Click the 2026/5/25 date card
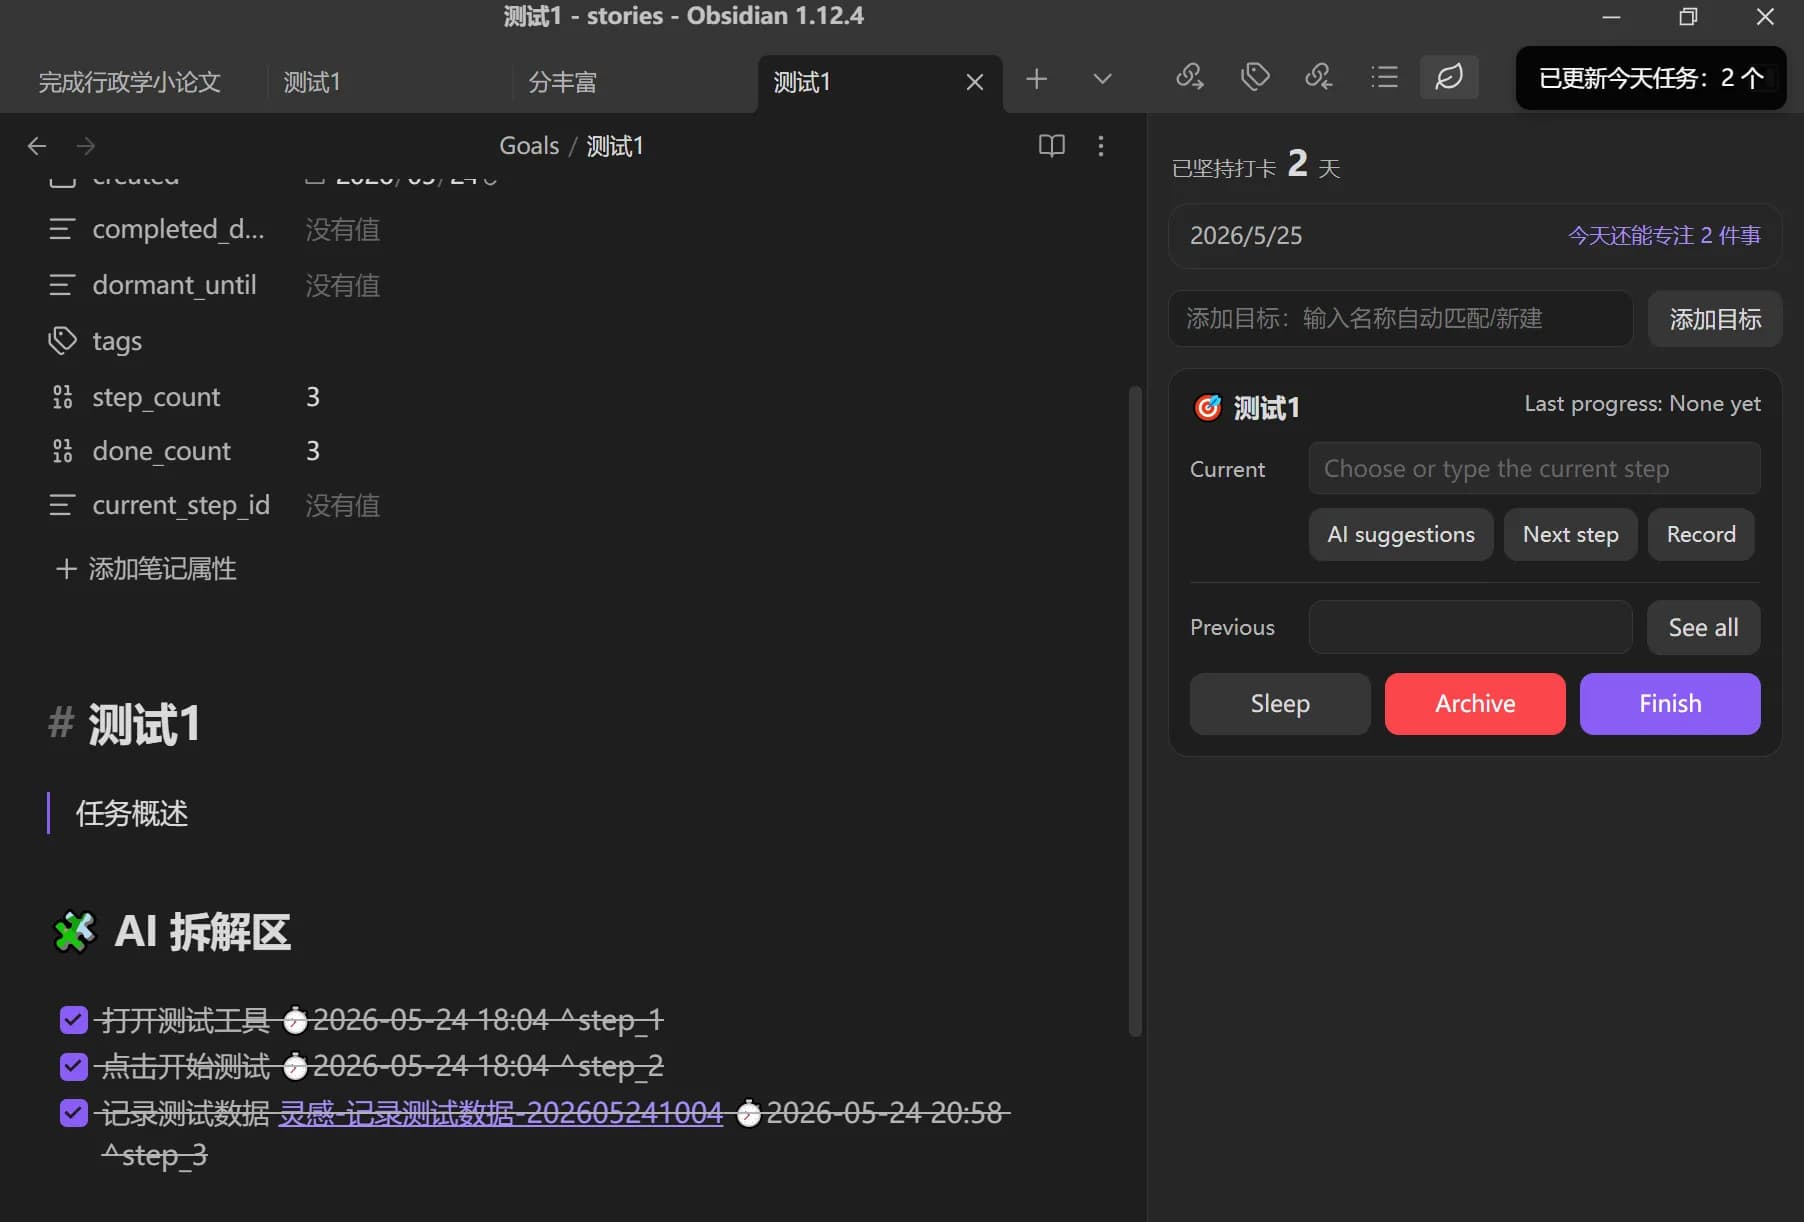Image resolution: width=1804 pixels, height=1222 pixels. point(1474,236)
